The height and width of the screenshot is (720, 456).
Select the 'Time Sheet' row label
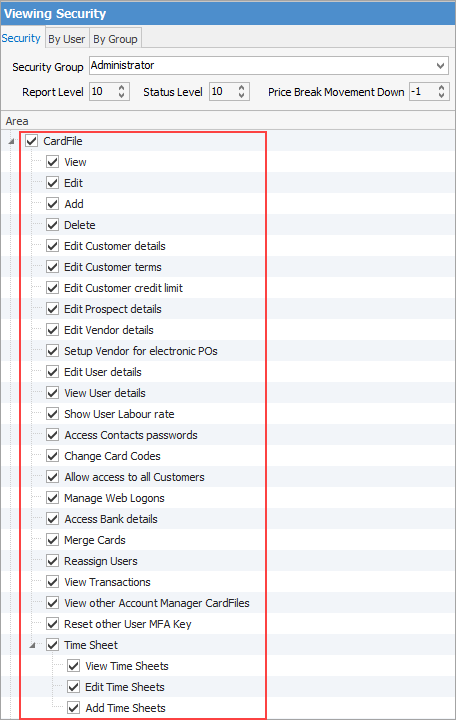click(x=91, y=645)
